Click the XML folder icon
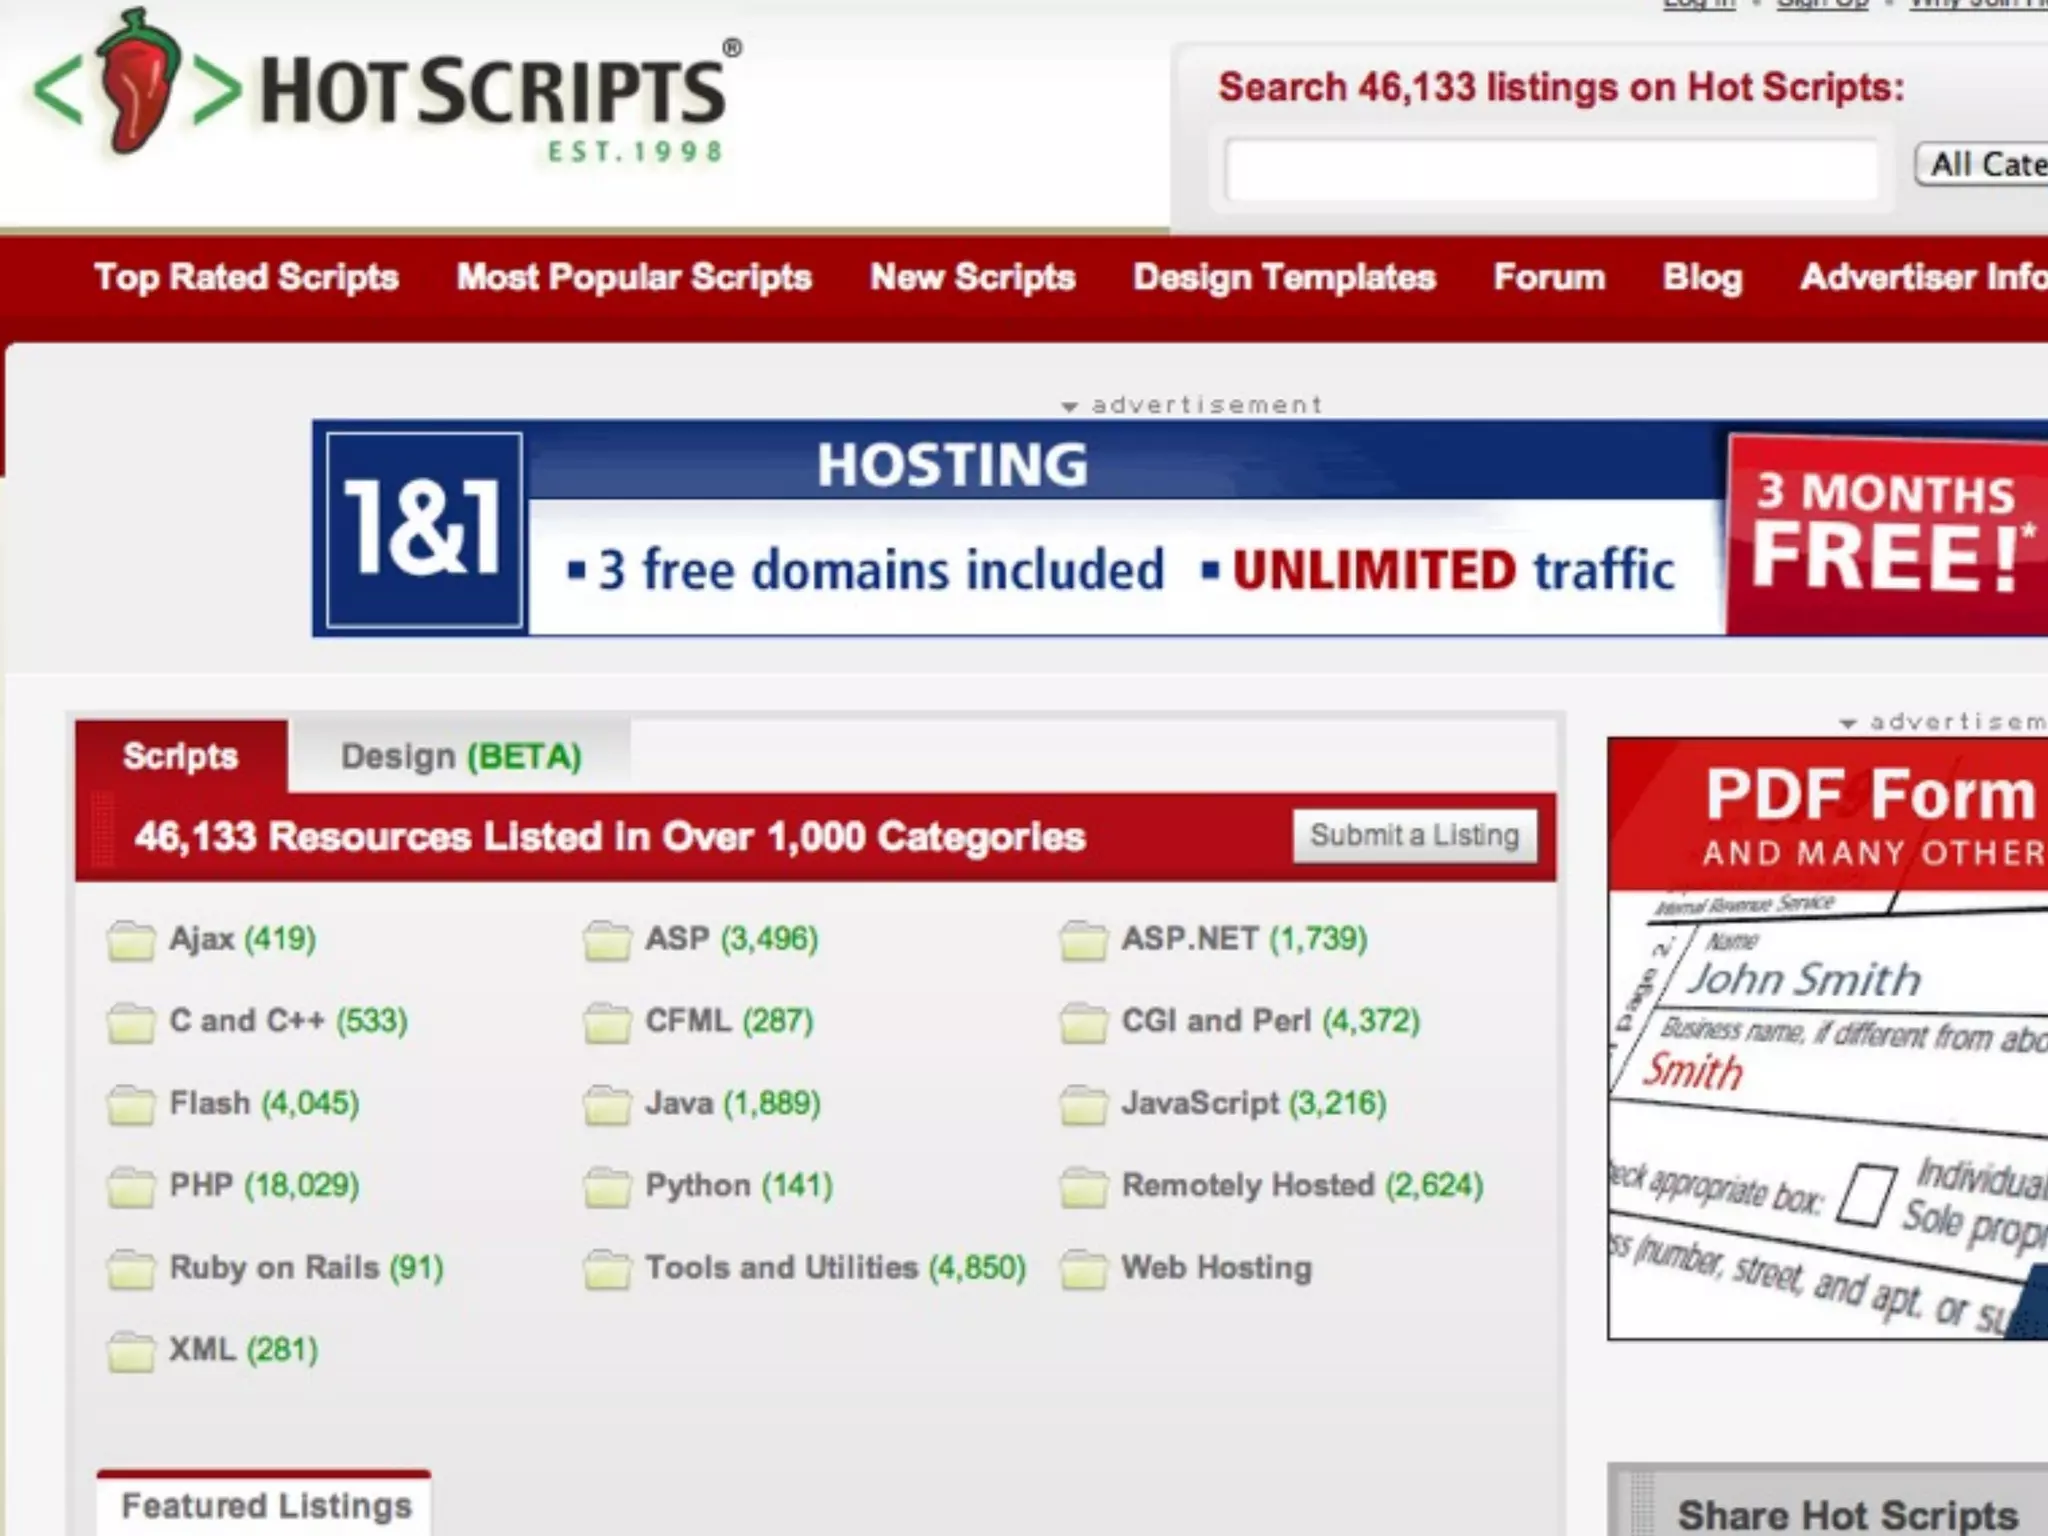Image resolution: width=2048 pixels, height=1536 pixels. (x=131, y=1351)
